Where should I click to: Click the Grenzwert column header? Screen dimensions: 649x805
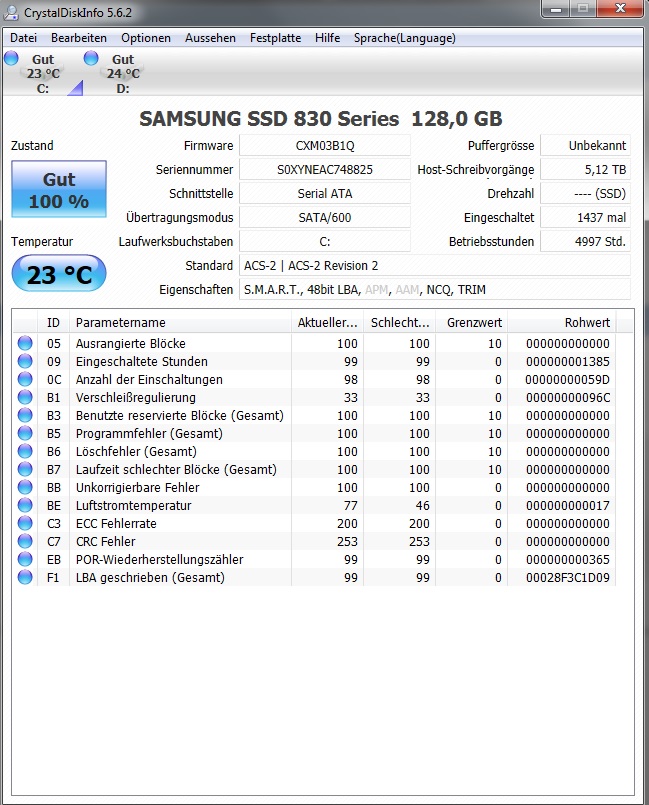pos(472,322)
